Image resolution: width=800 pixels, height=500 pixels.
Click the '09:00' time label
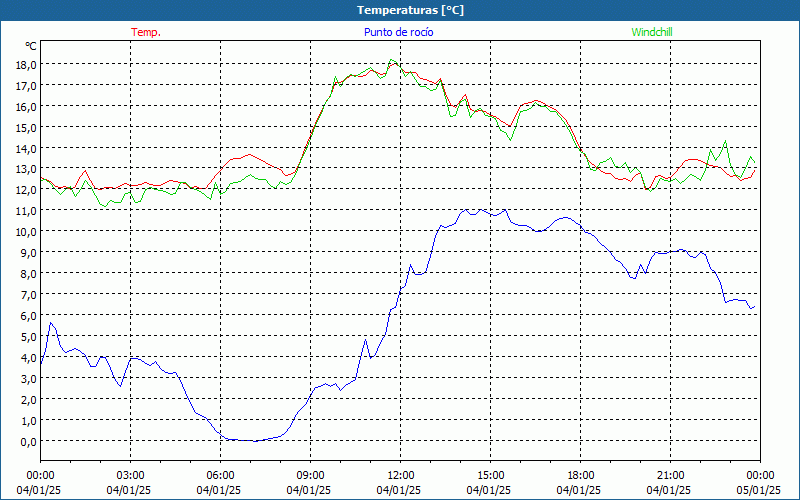coord(310,476)
